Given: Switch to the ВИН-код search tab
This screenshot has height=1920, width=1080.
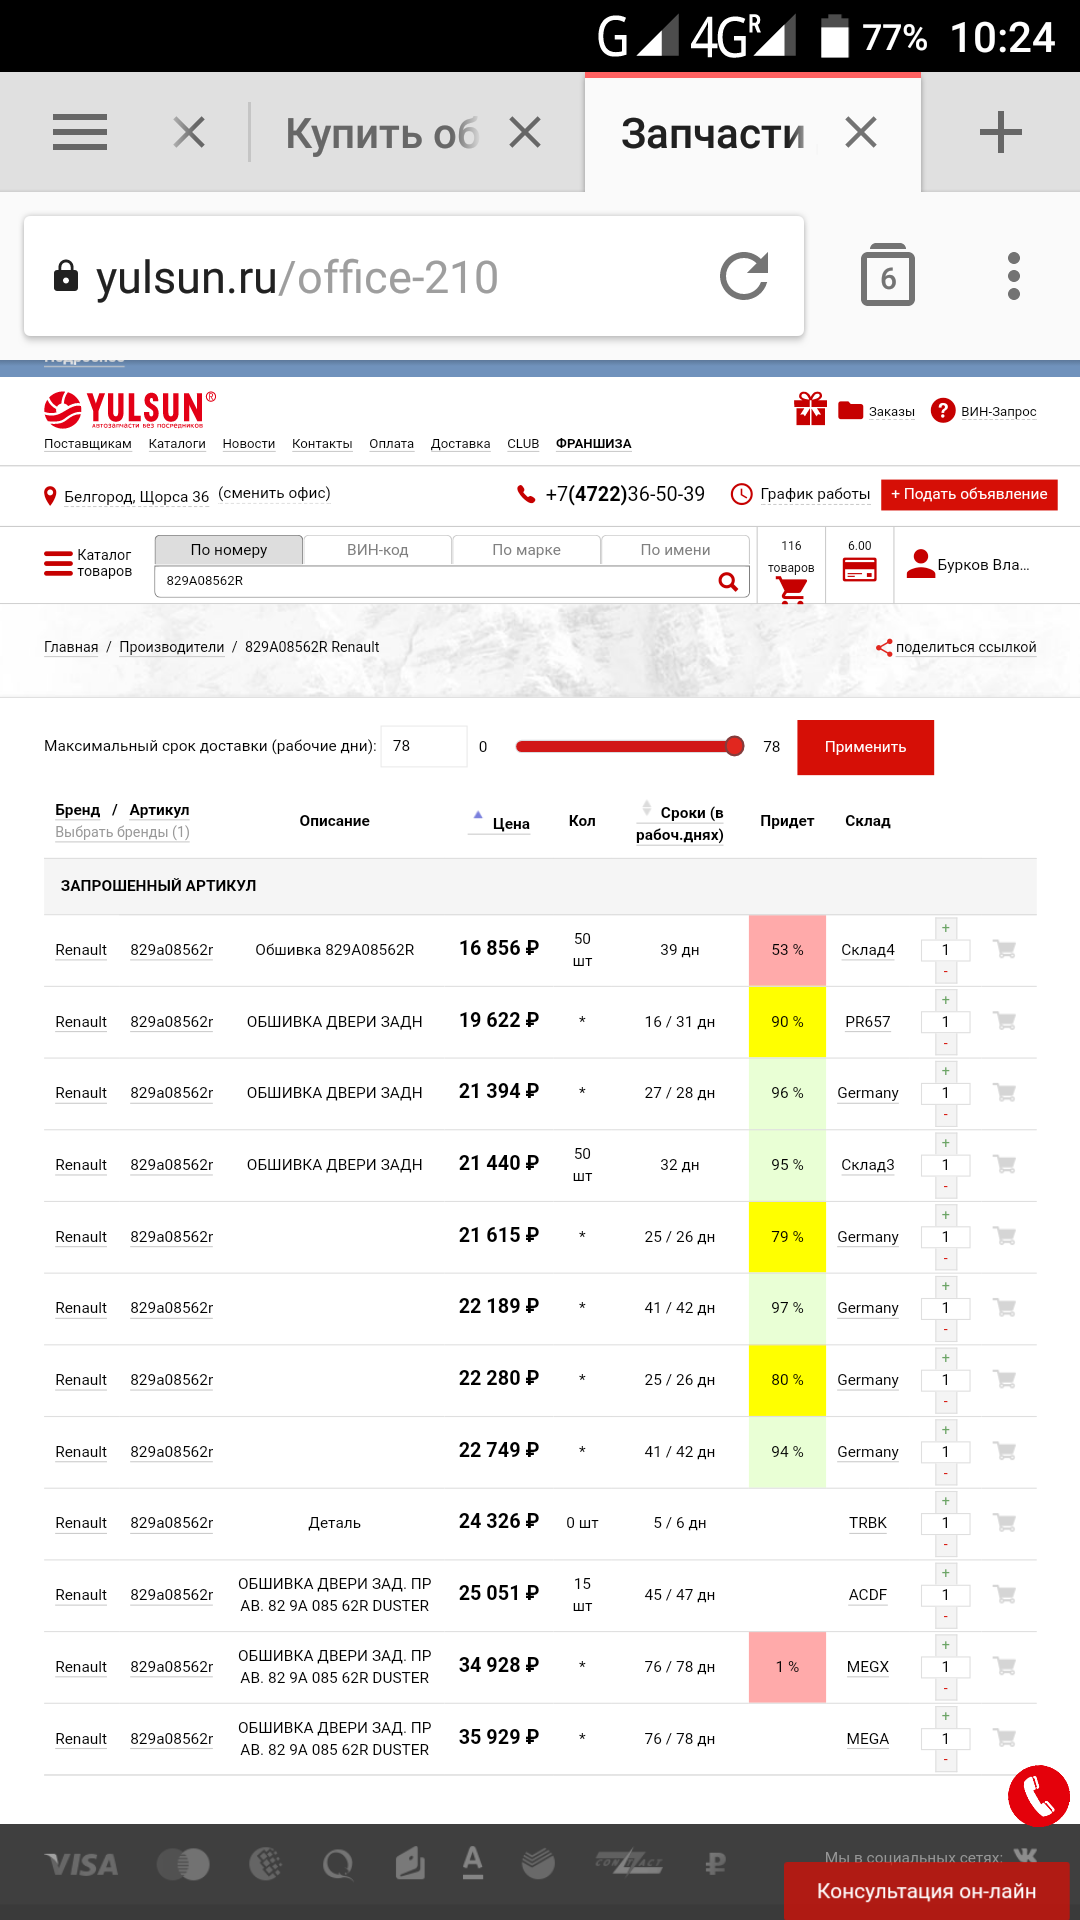Looking at the screenshot, I should pos(378,550).
